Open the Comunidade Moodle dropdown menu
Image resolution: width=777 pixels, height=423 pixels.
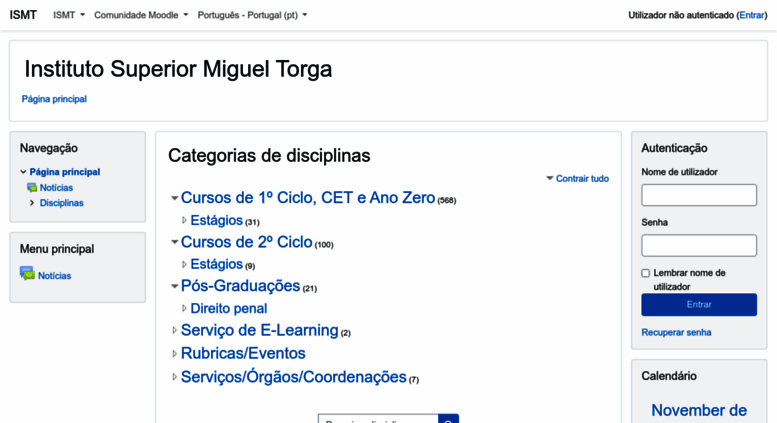[x=141, y=15]
